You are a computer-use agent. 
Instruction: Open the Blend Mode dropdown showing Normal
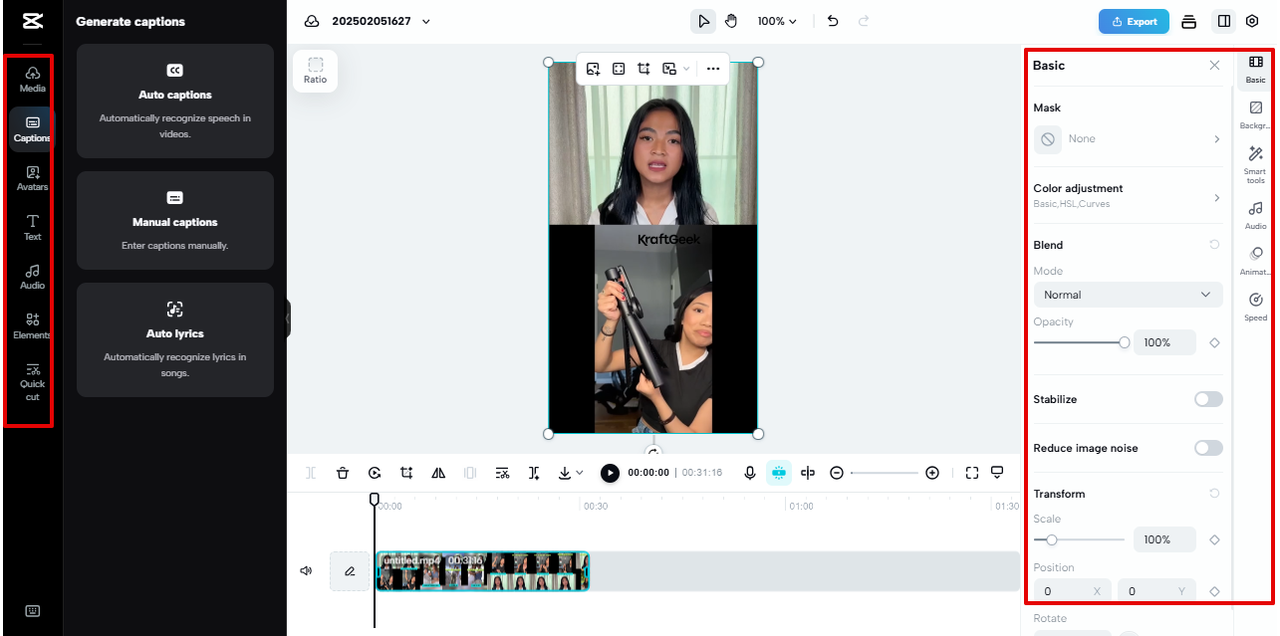click(x=1127, y=294)
